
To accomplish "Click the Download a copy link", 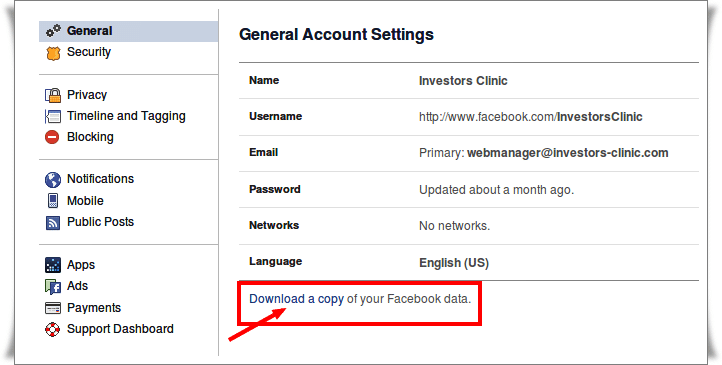I will tap(297, 299).
